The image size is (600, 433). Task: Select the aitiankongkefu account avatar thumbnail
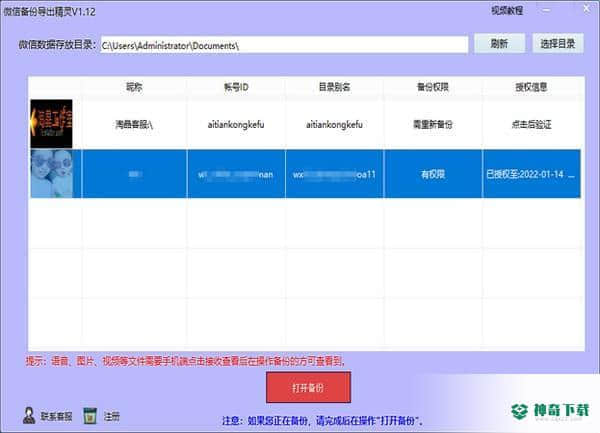point(51,124)
